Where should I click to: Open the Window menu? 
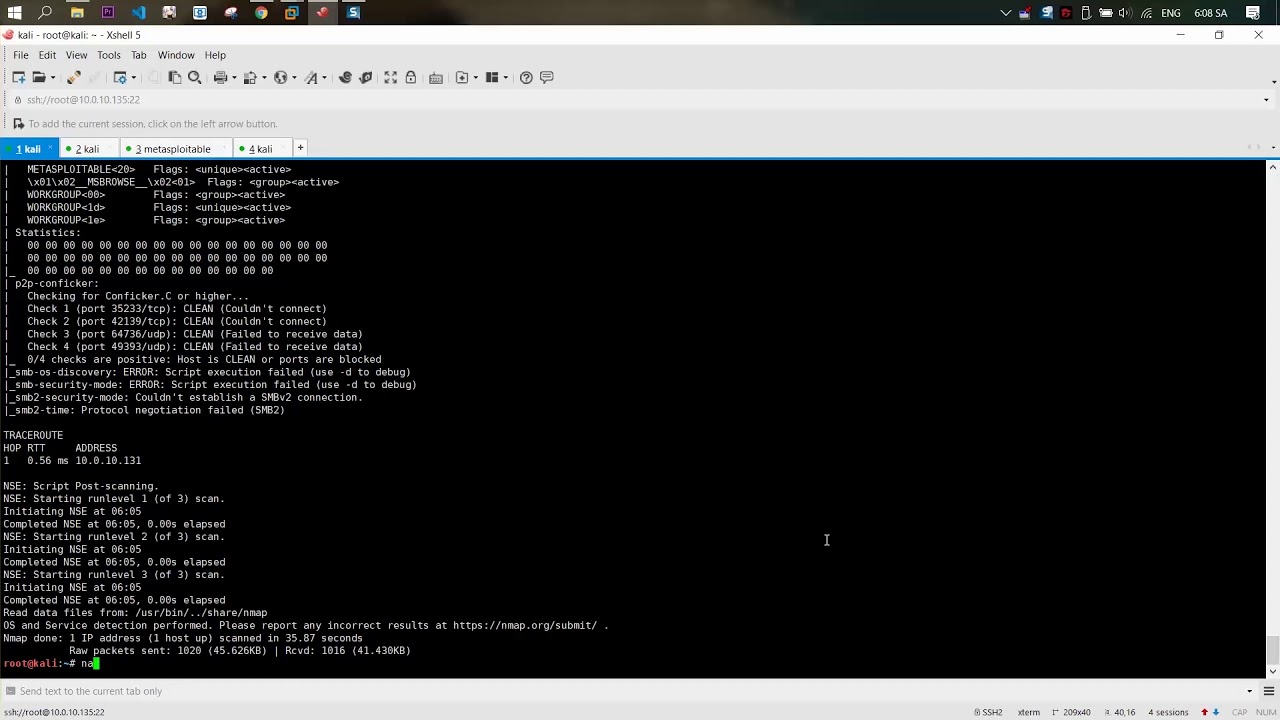point(176,55)
